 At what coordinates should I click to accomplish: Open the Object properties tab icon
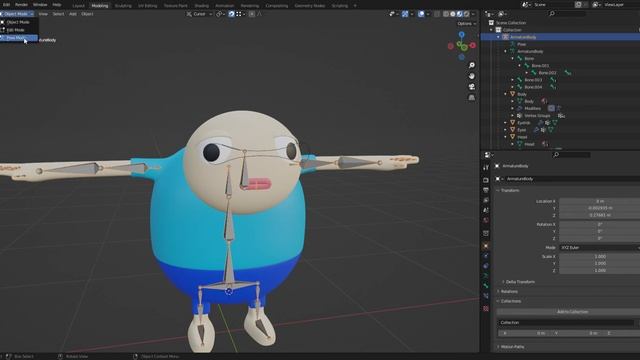[x=486, y=246]
